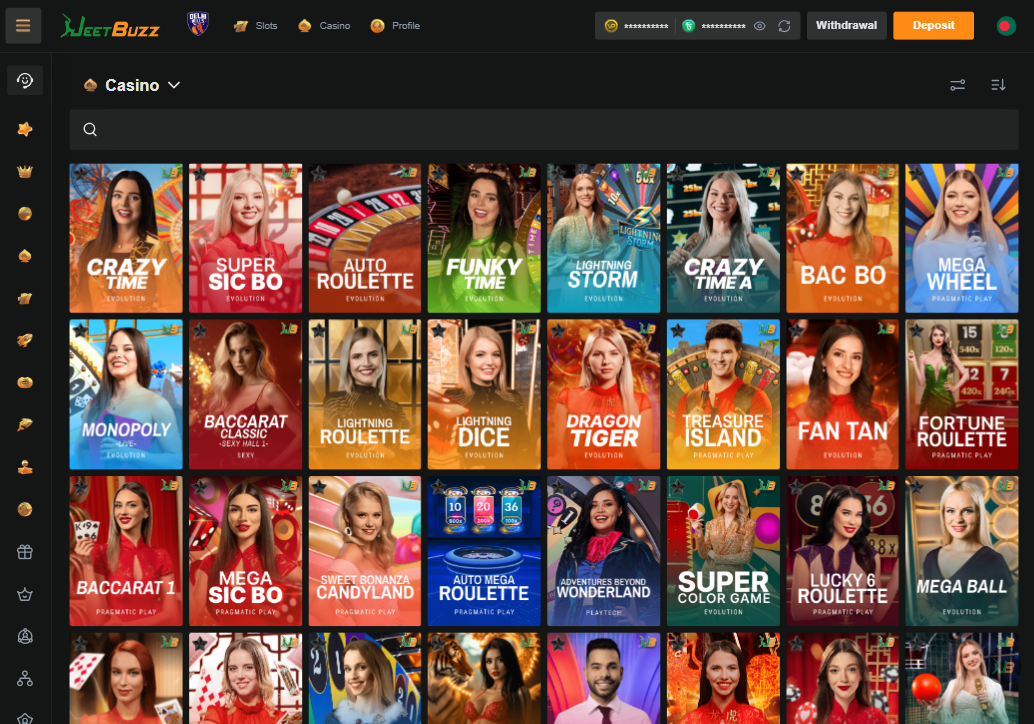Click the sort order icon
Screen dimensions: 1034x724
pyautogui.click(x=997, y=85)
